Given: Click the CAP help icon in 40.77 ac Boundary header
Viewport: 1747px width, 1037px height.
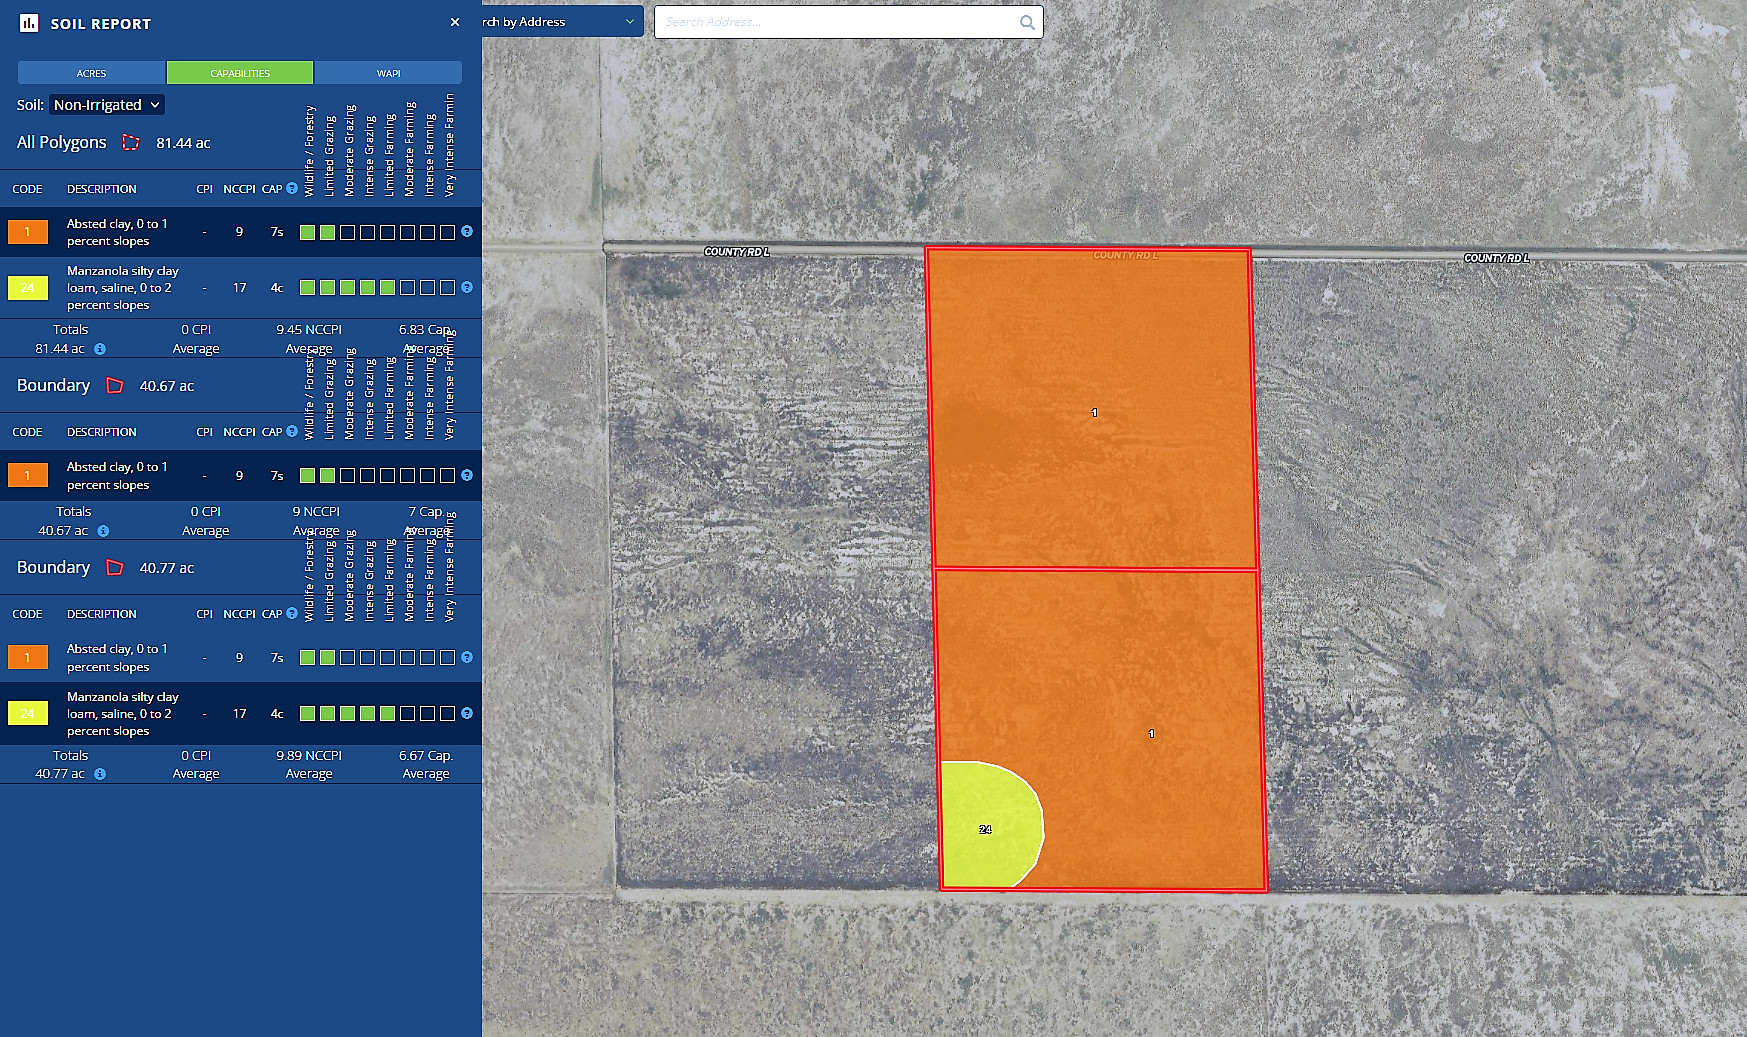Looking at the screenshot, I should 292,613.
